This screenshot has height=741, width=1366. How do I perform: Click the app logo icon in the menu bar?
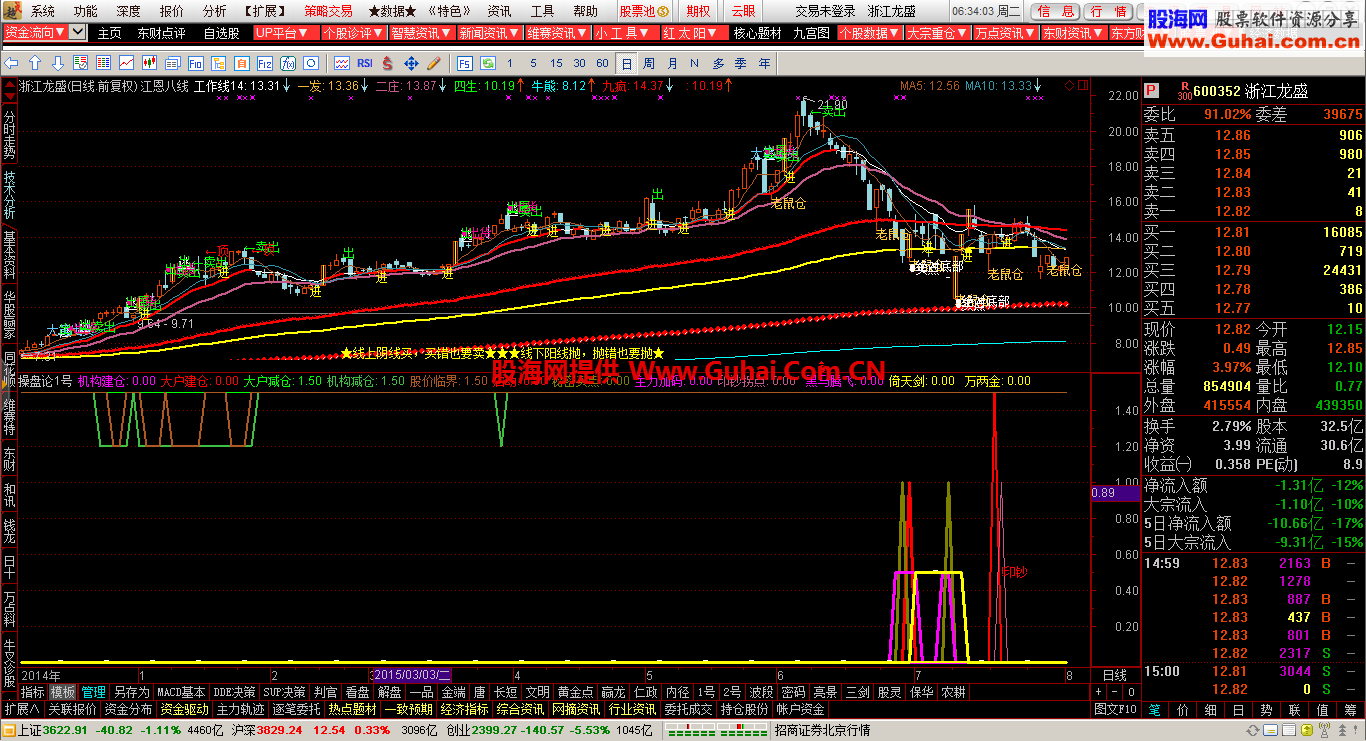click(x=10, y=11)
